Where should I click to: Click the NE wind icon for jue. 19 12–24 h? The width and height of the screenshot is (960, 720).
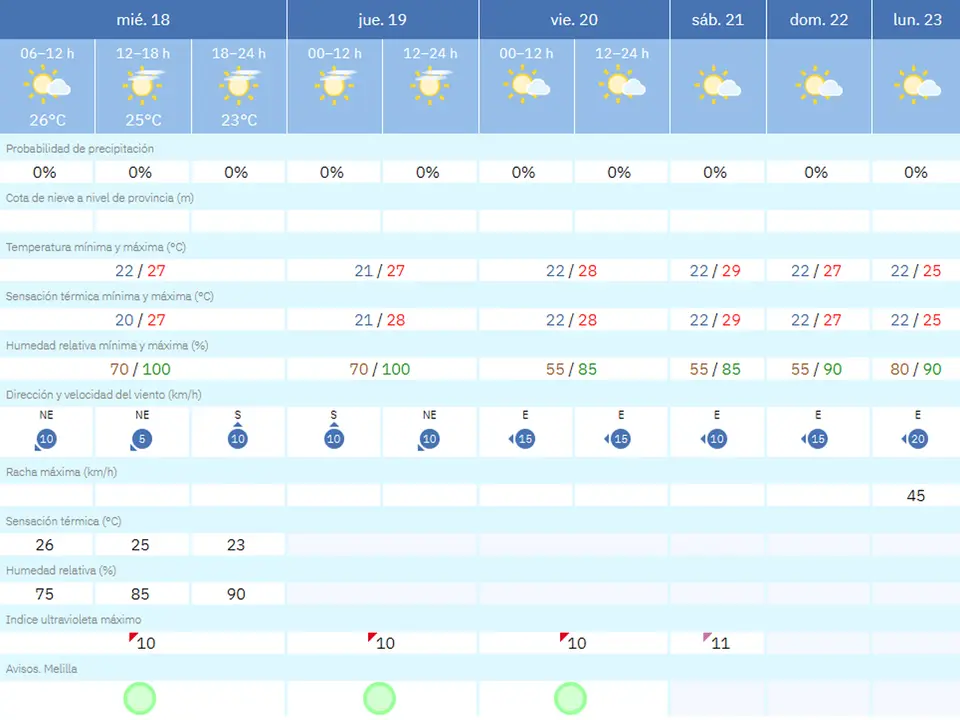(429, 439)
